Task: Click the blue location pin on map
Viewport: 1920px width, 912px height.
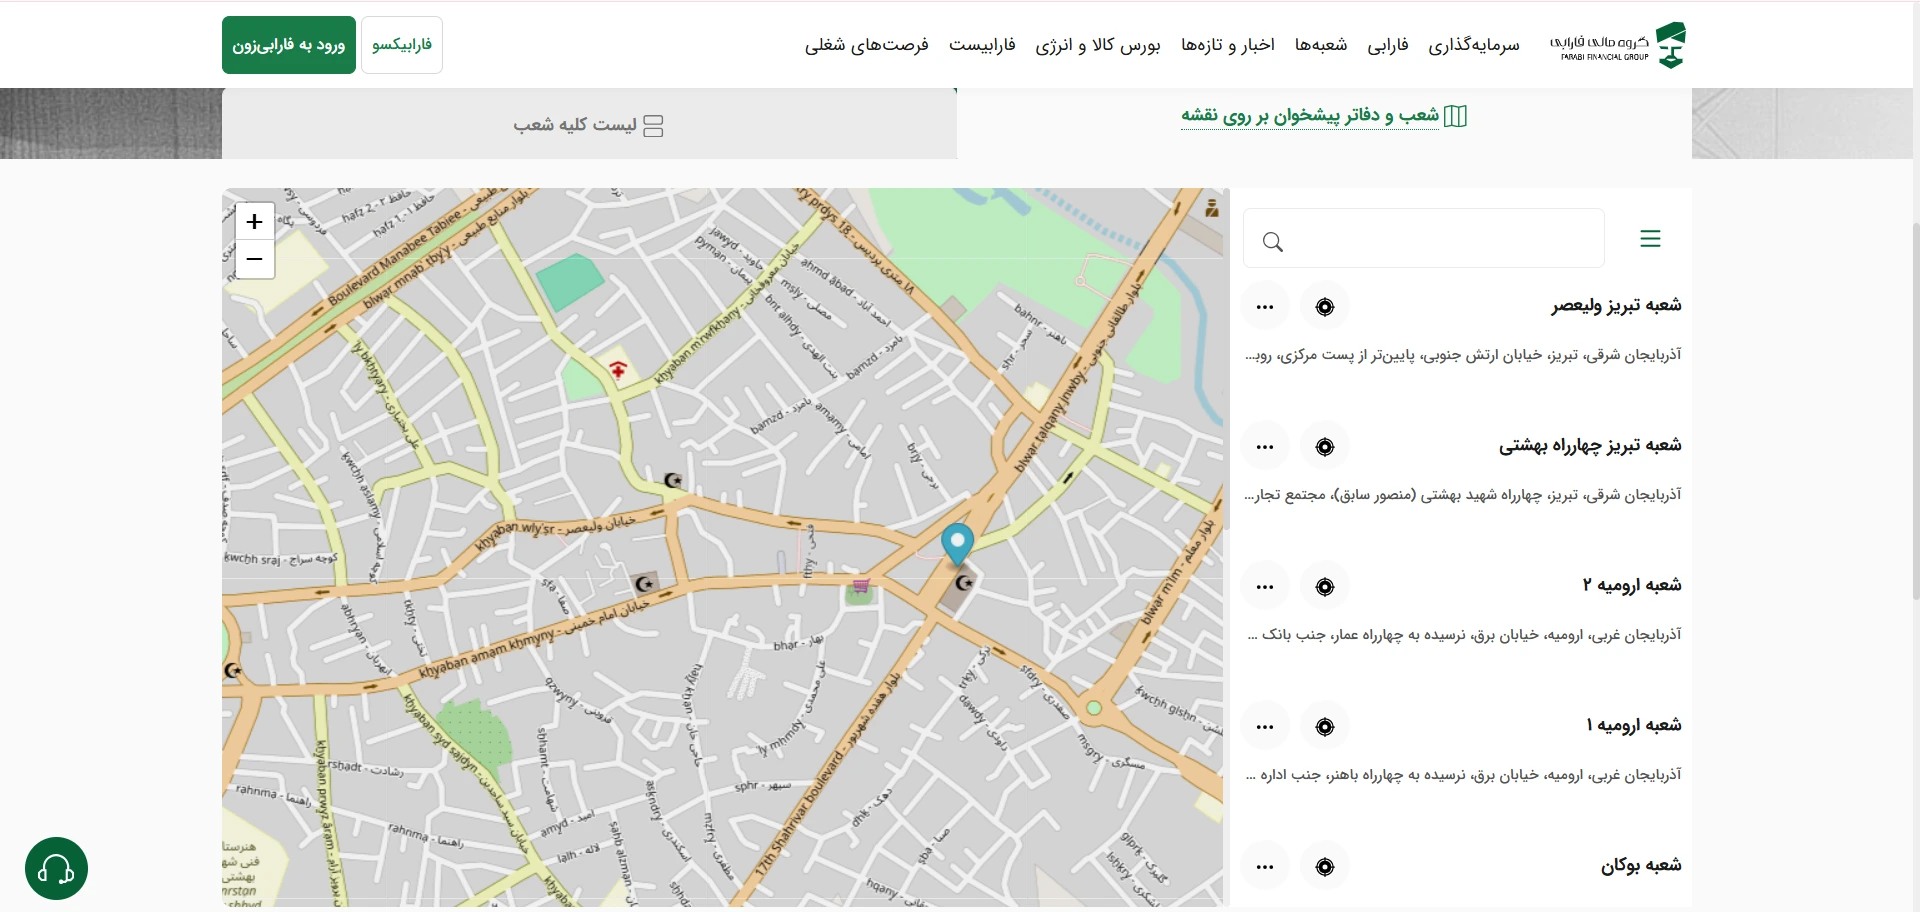Action: coord(958,545)
